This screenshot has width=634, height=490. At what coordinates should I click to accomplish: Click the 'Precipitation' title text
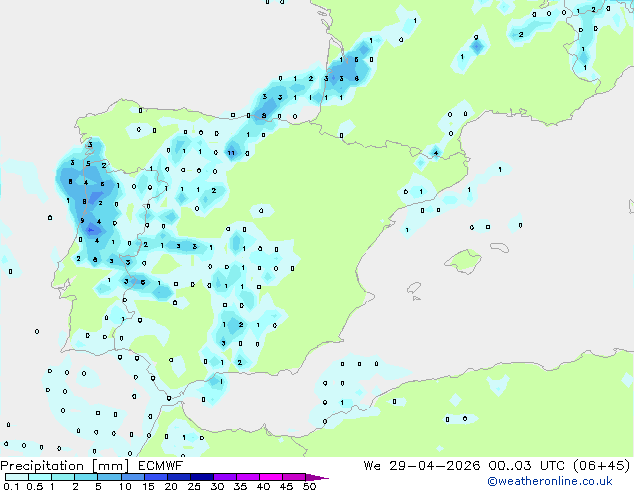coord(42,466)
